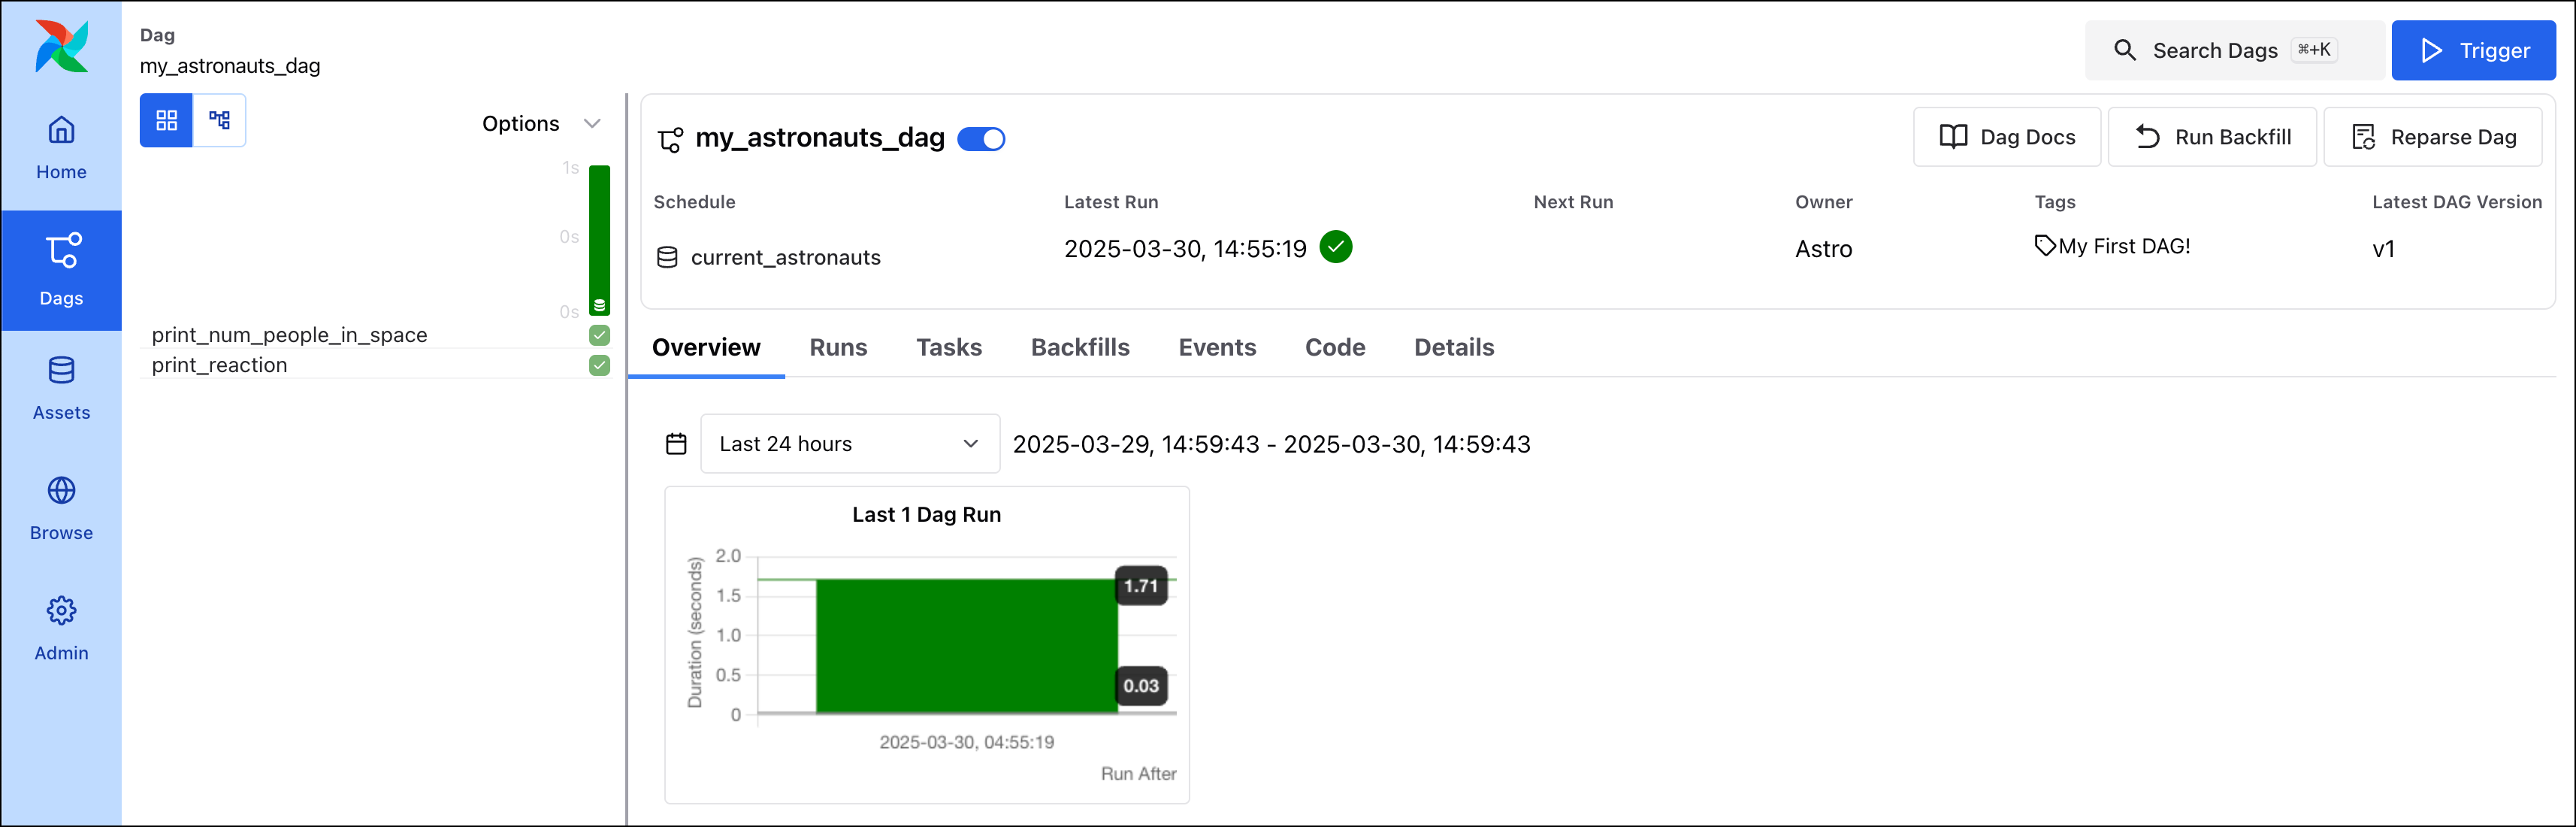Viewport: 2576px width, 827px height.
Task: Open the Last 24 hours time range dropdown
Action: pyautogui.click(x=849, y=443)
